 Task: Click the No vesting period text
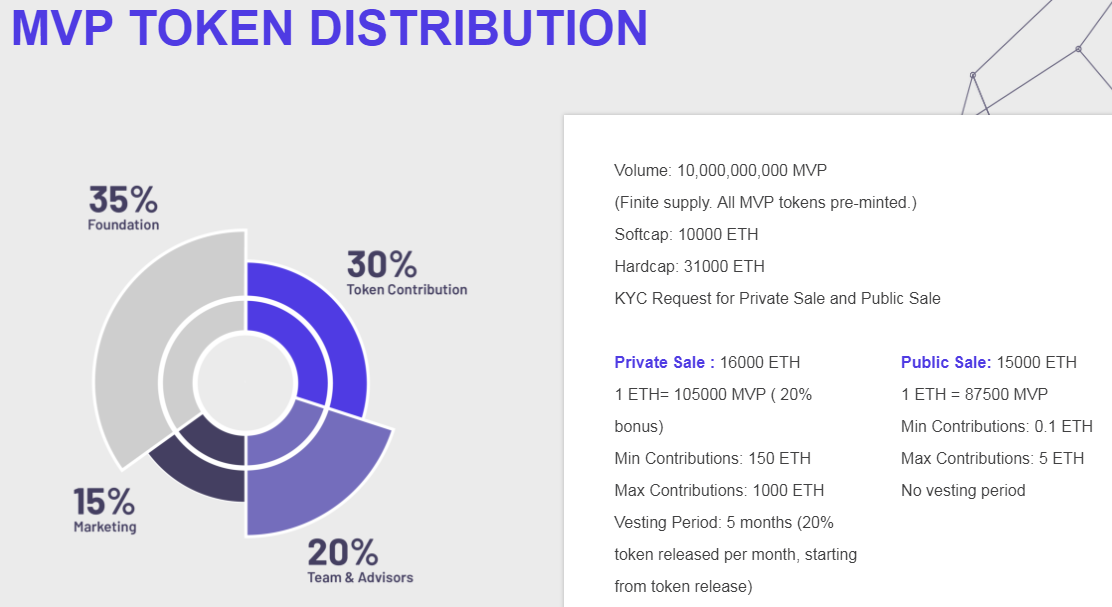pos(963,490)
